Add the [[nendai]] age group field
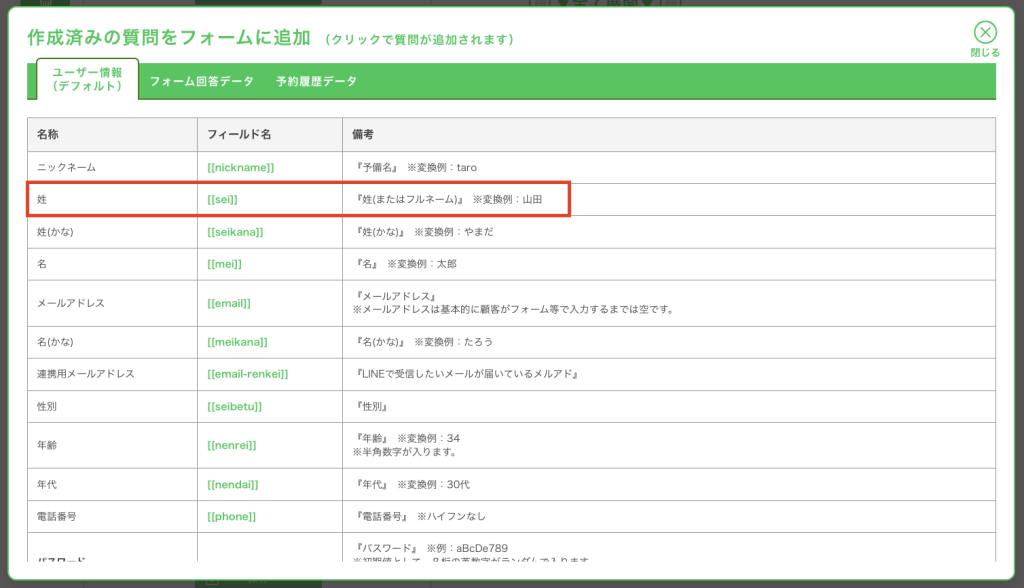The width and height of the screenshot is (1024, 588). coord(232,485)
